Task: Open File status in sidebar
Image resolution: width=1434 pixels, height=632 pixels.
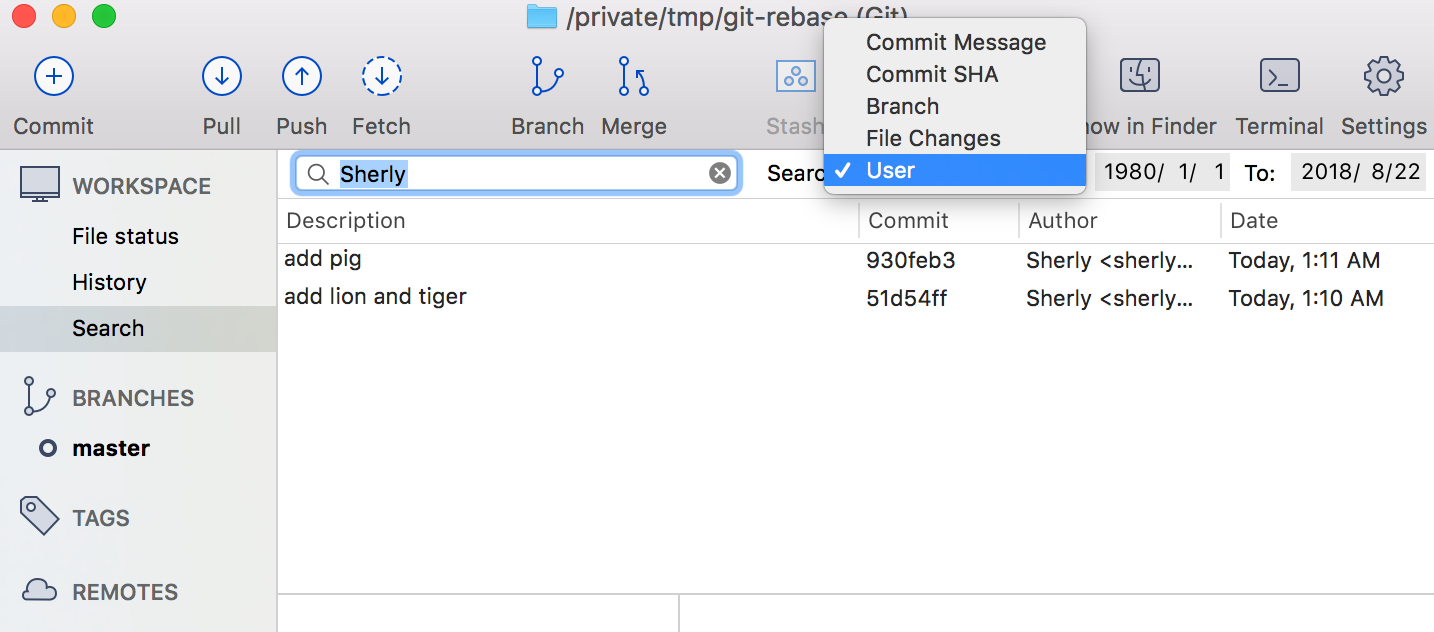Action: pos(125,237)
